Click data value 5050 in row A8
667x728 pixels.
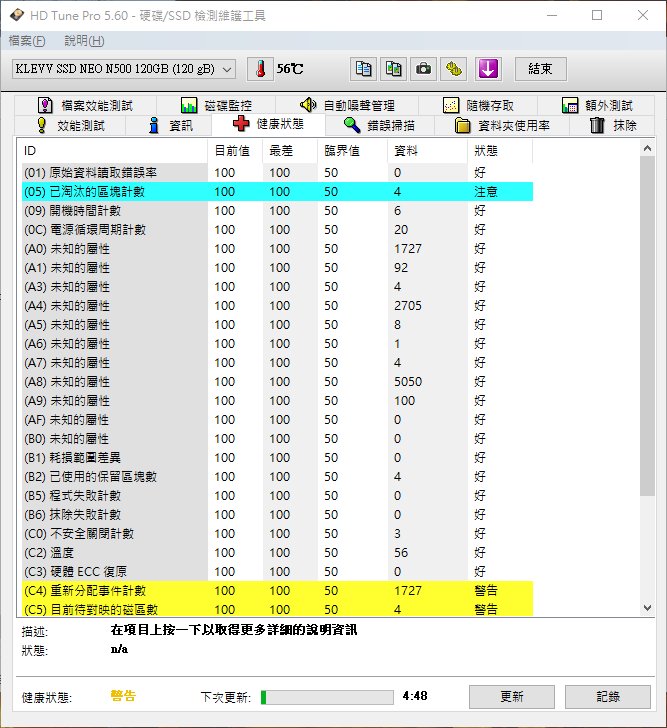tap(408, 382)
